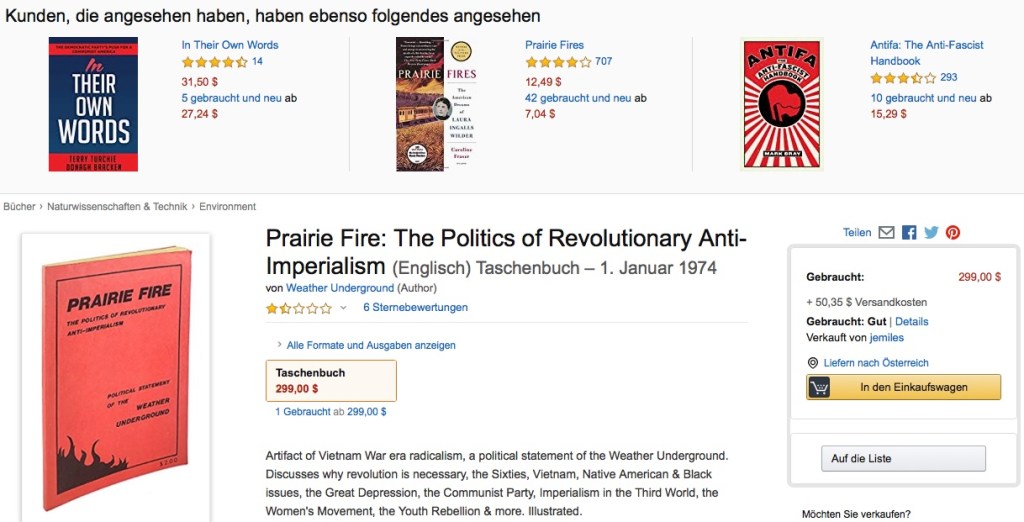Screen dimensions: 1024x522
Task: Open the In Their Own Words cover
Action: tap(93, 105)
